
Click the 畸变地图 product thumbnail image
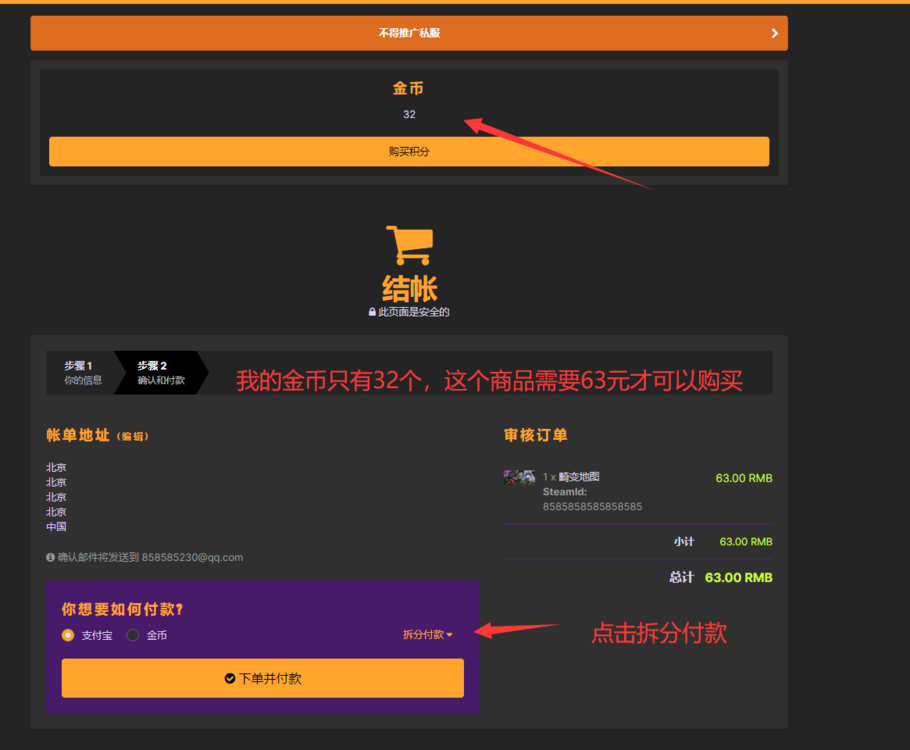[x=519, y=478]
